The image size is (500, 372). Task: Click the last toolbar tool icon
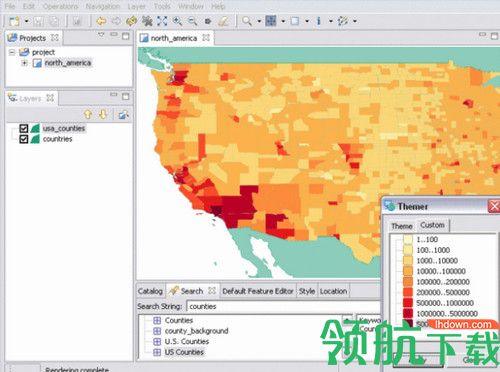pyautogui.click(x=343, y=21)
